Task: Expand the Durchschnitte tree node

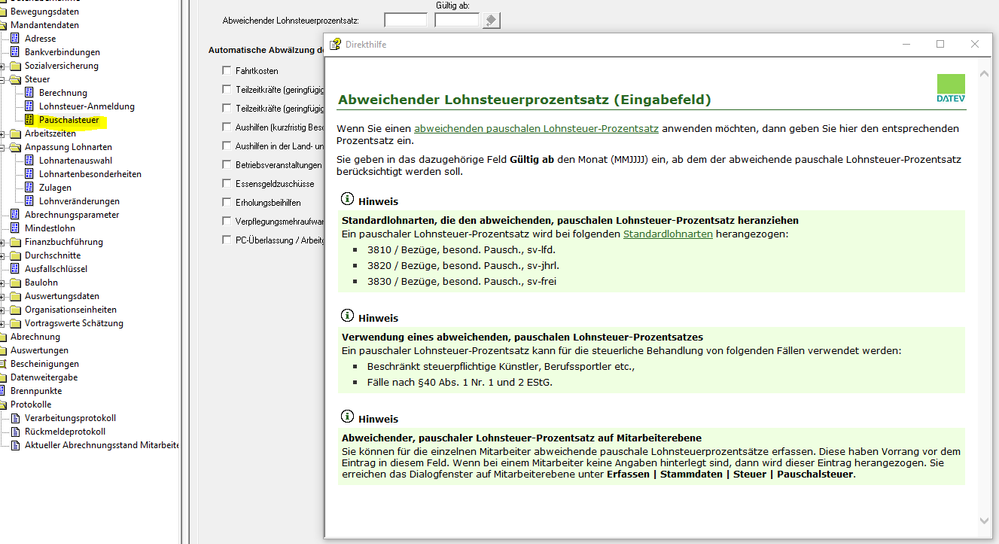Action: point(3,255)
